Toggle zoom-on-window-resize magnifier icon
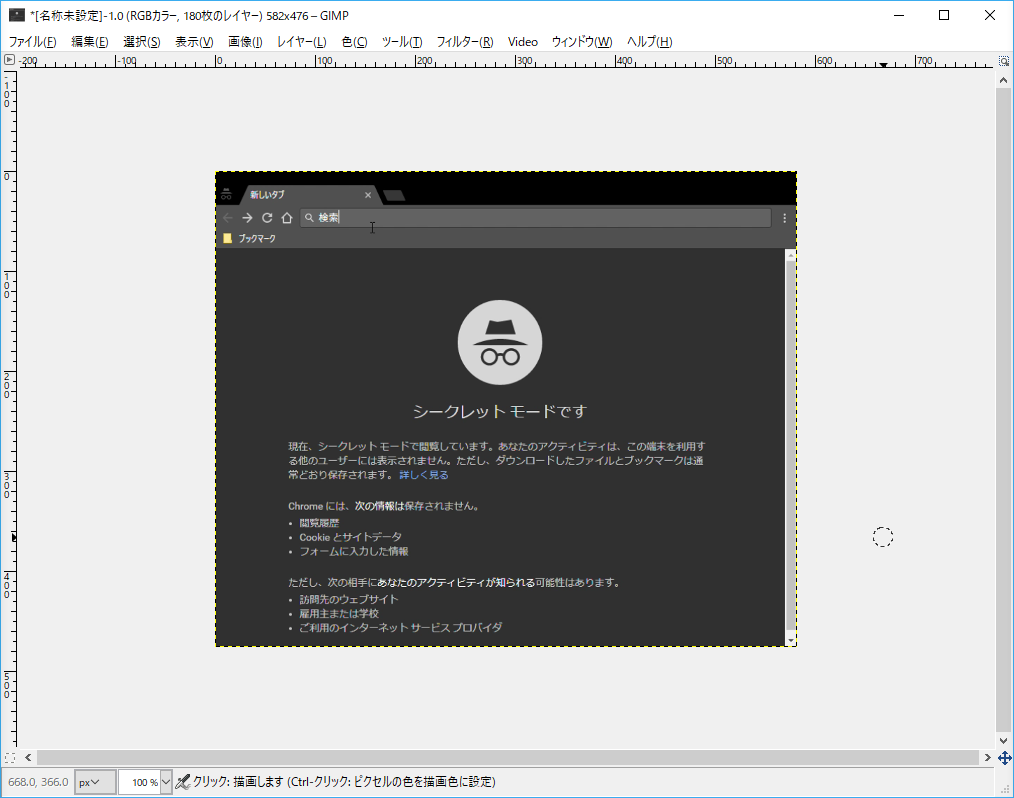Image resolution: width=1014 pixels, height=798 pixels. pos(1004,61)
